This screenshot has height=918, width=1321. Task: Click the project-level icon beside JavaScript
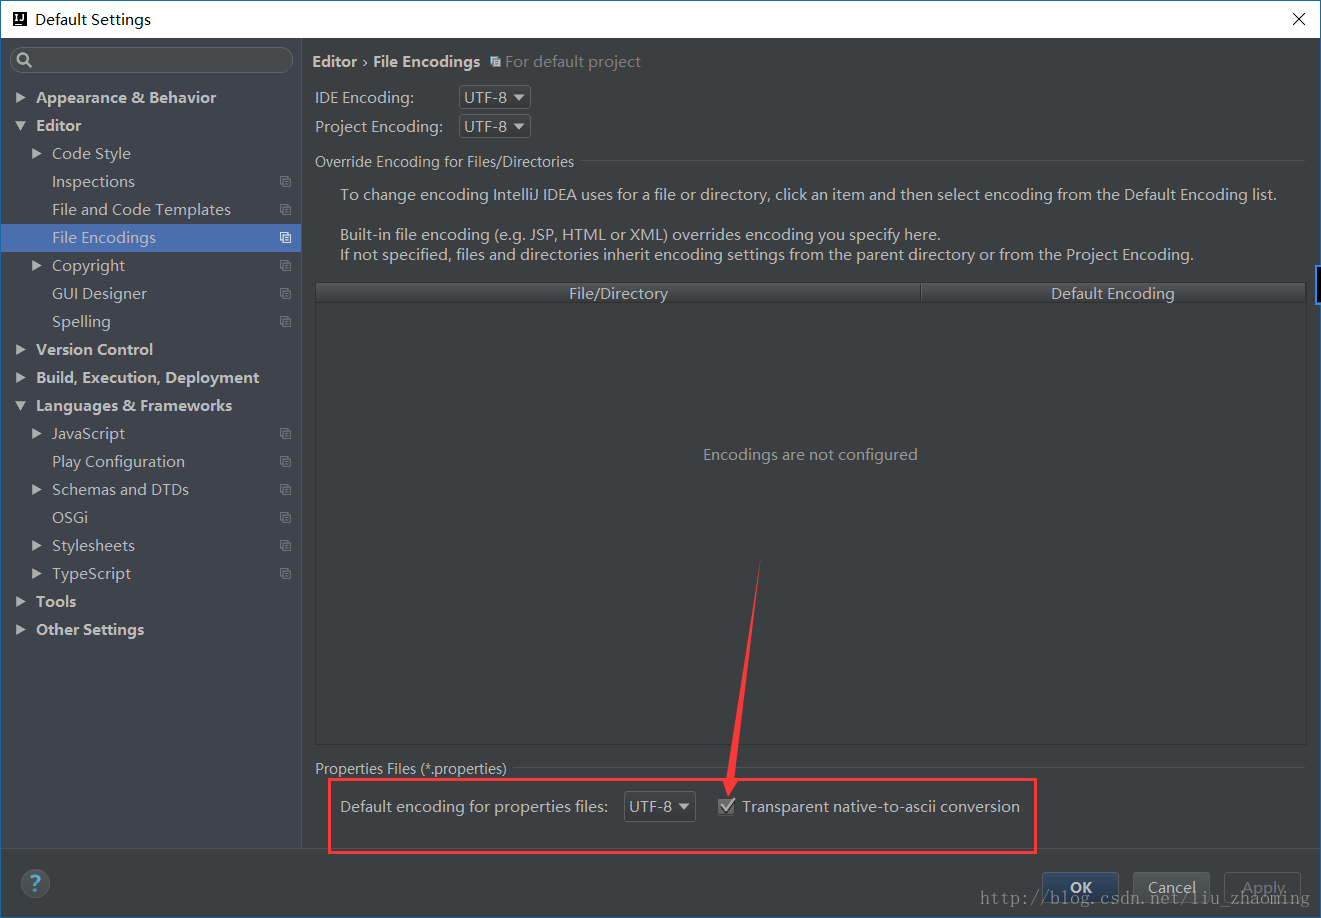coord(285,433)
